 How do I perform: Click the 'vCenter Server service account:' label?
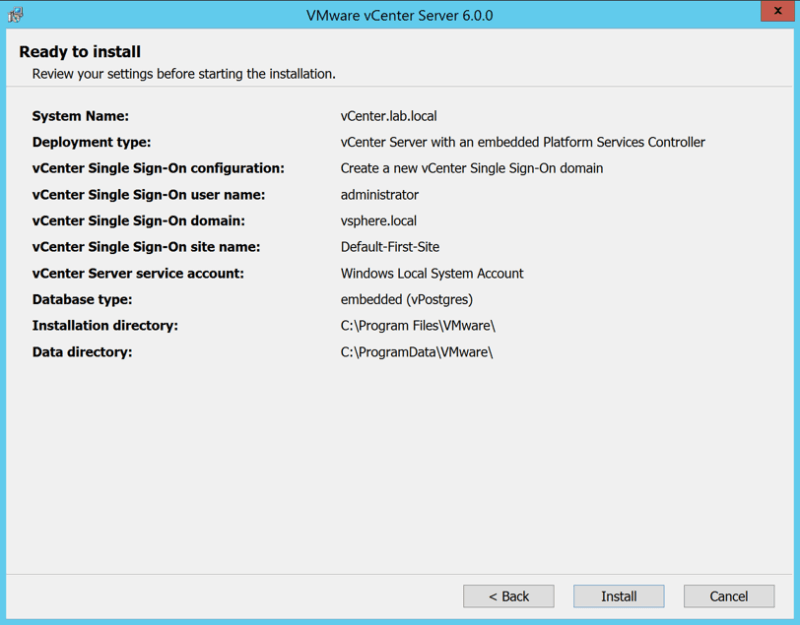(138, 273)
